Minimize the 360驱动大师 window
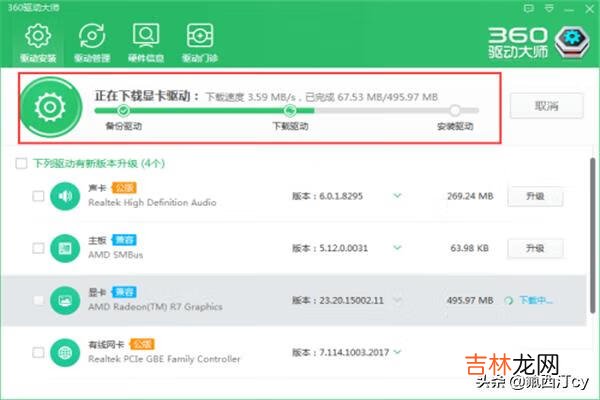Viewport: 600px width, 400px height. (x=569, y=10)
